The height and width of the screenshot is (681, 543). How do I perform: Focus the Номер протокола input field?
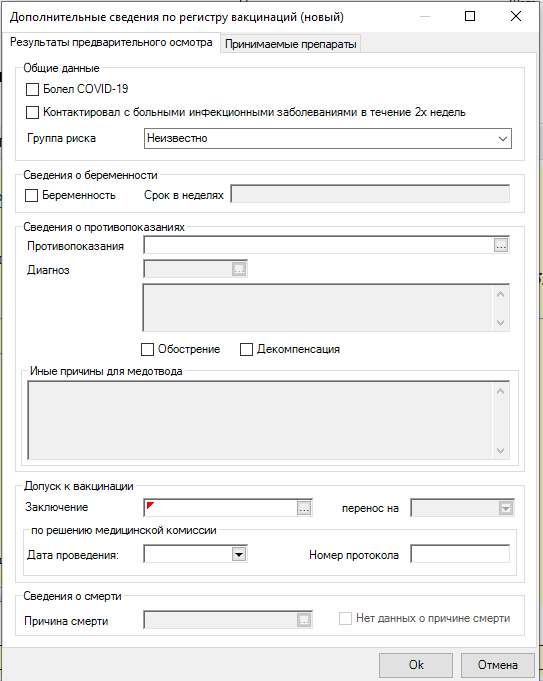[460, 554]
